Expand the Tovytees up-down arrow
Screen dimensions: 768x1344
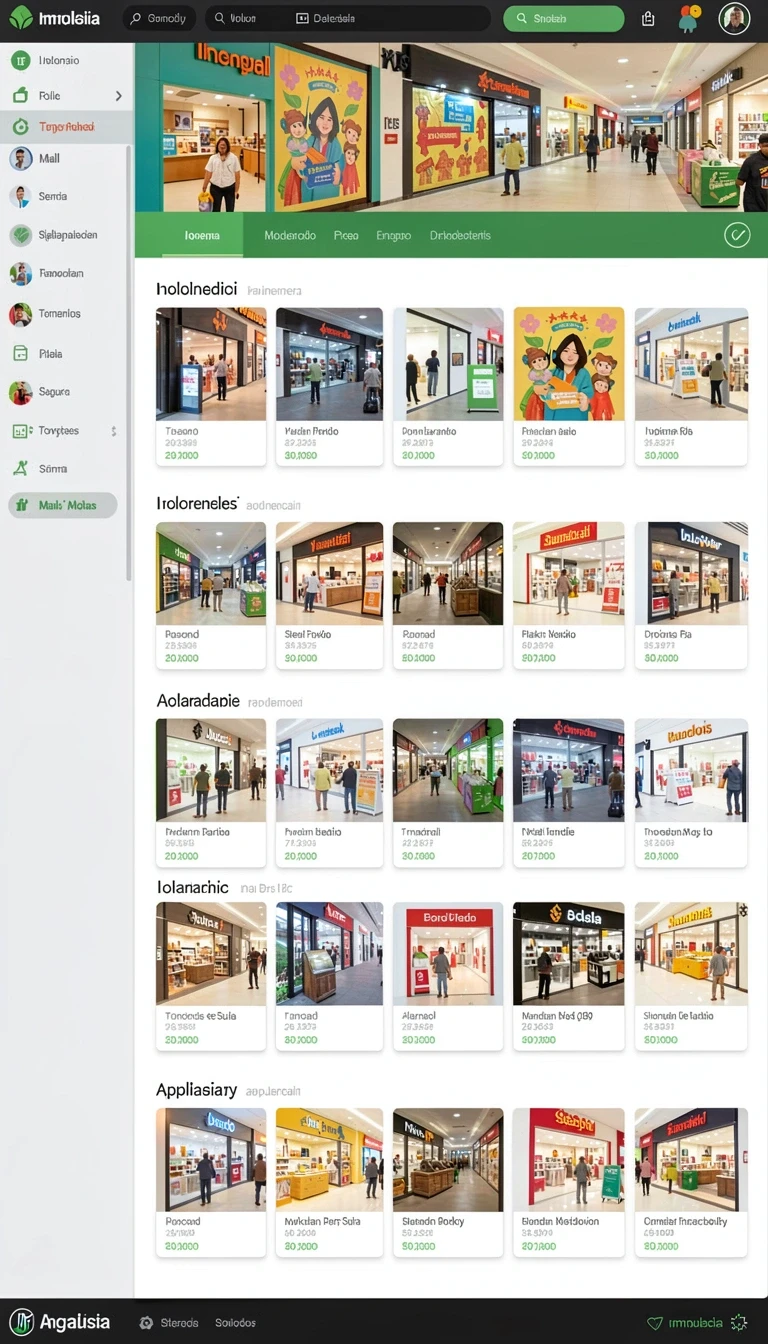(x=113, y=431)
